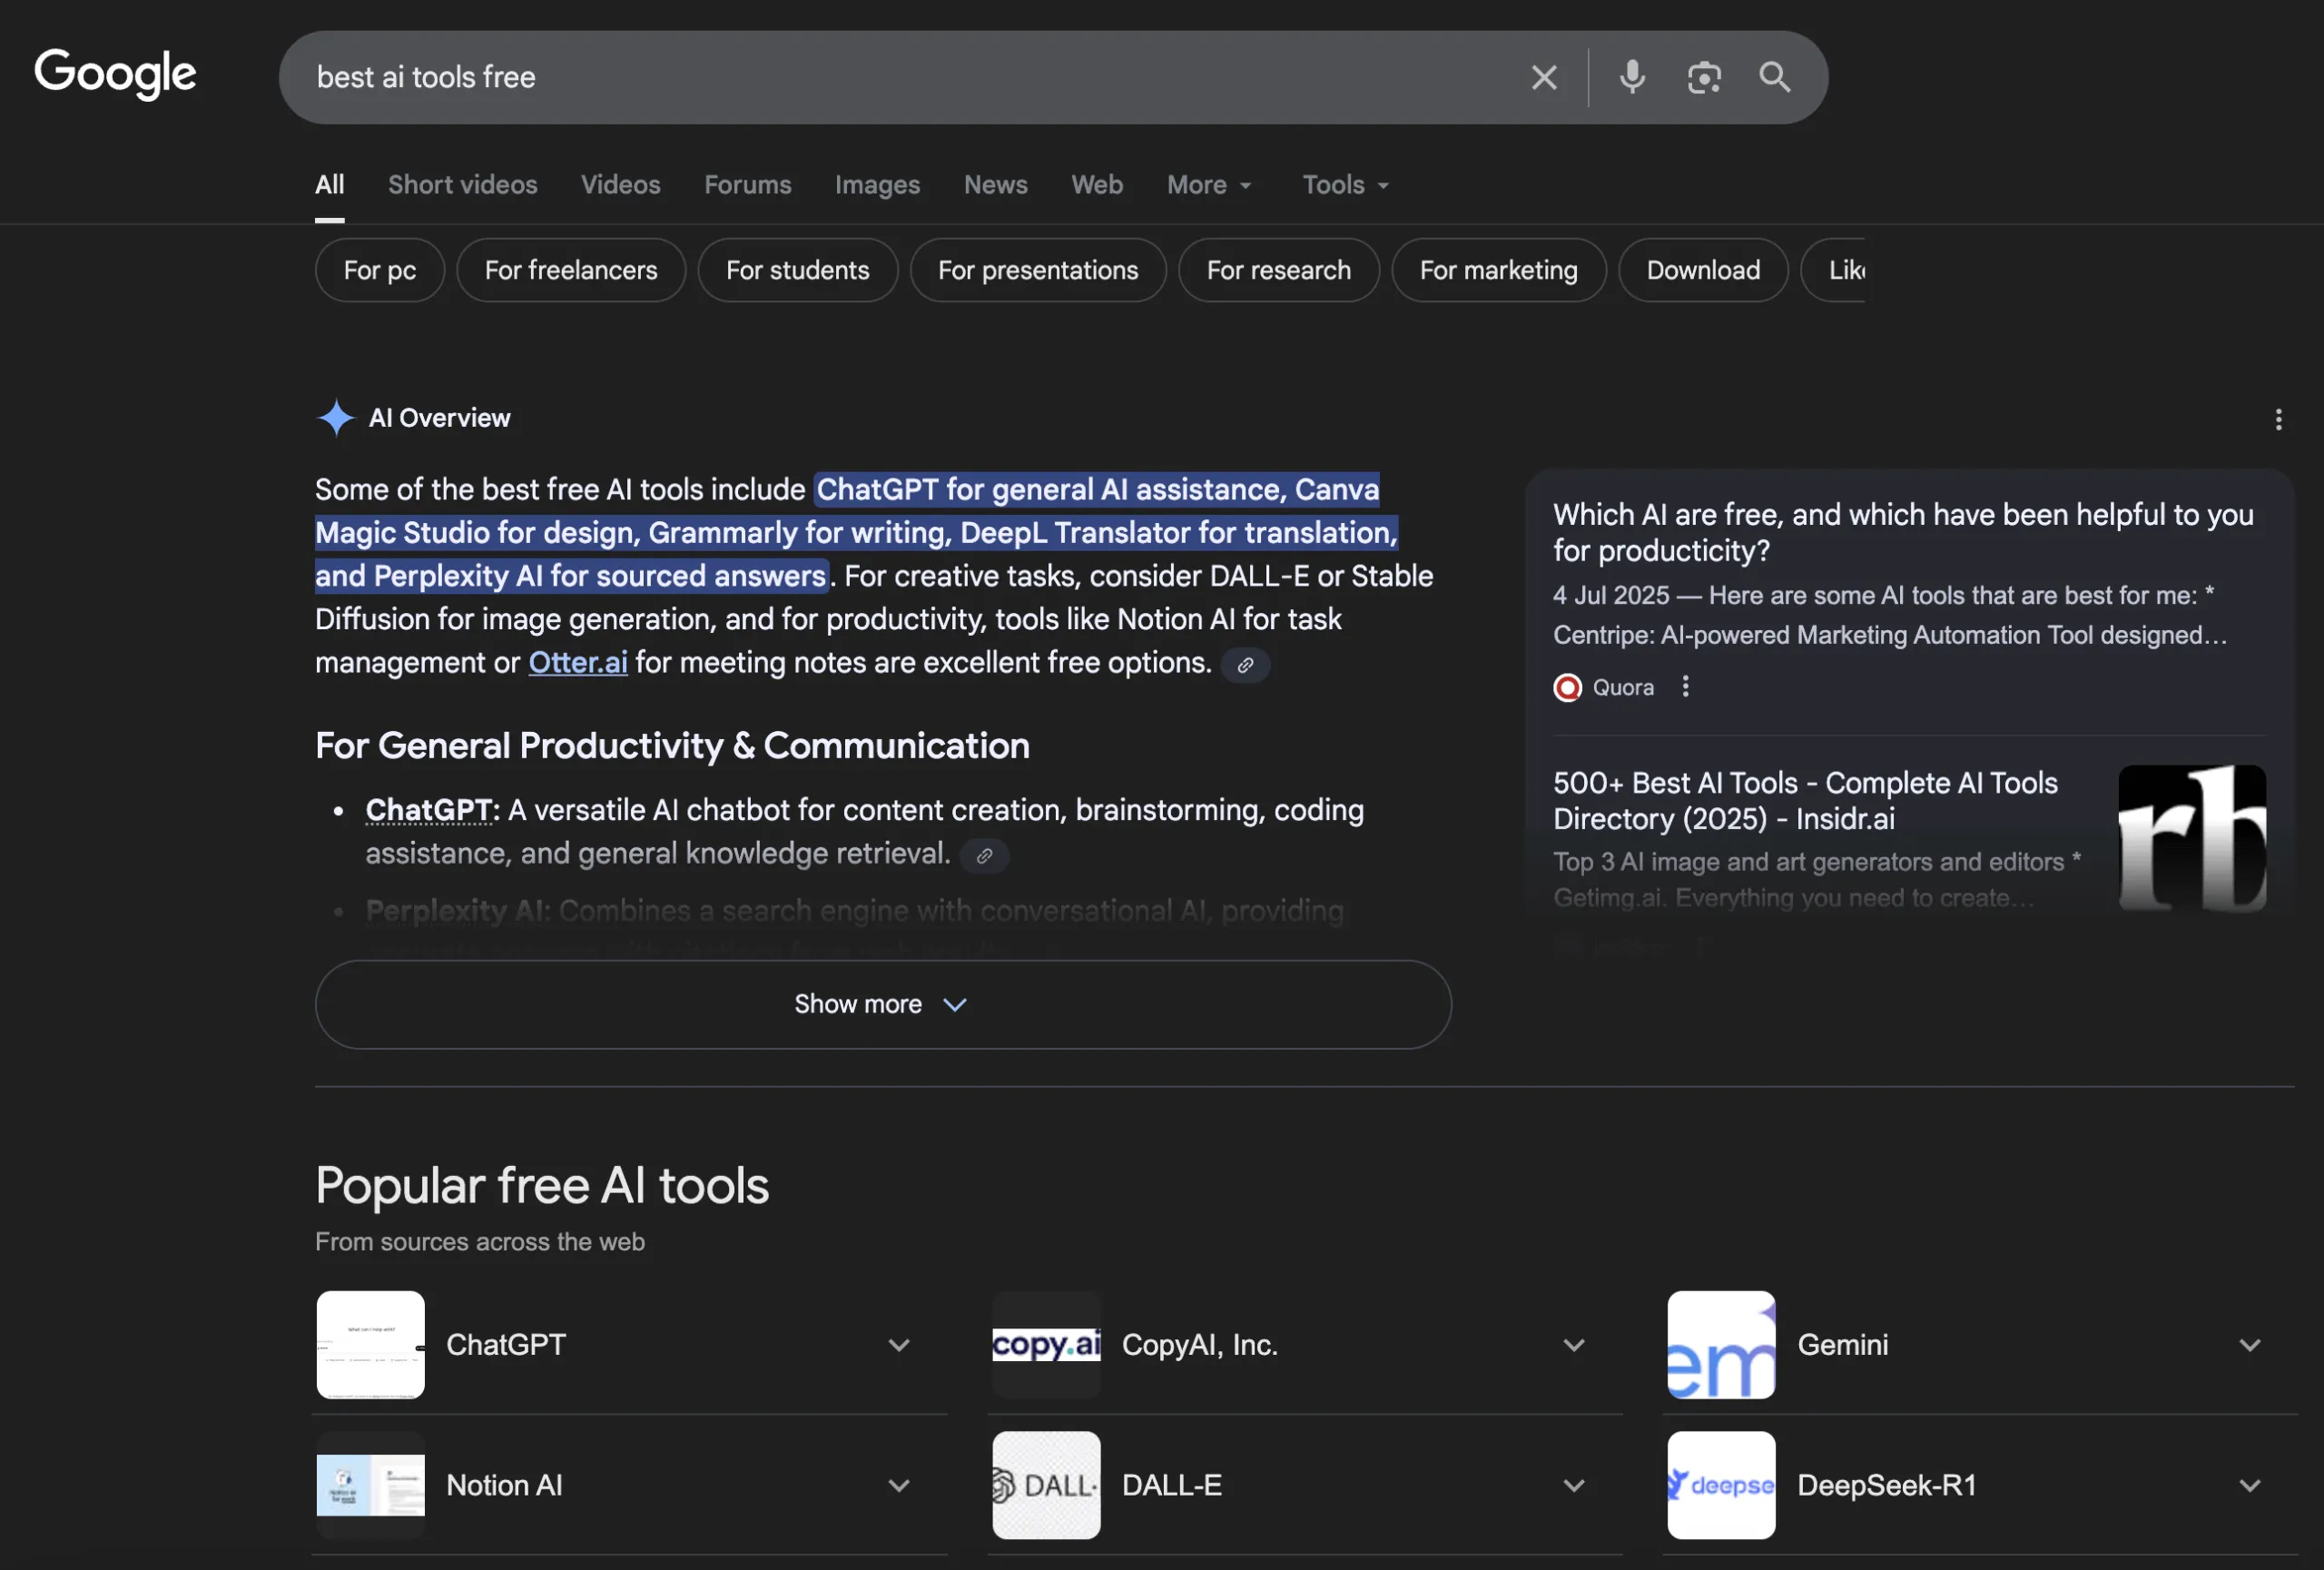Expand the DeepSeek-R1 entry chevron
2324x1570 pixels.
point(2249,1486)
